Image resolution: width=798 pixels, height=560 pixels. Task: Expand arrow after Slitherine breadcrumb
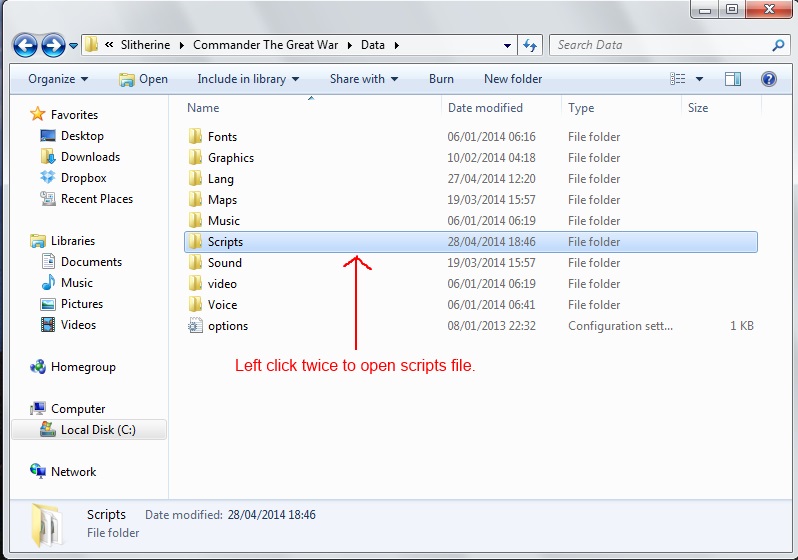click(x=182, y=45)
